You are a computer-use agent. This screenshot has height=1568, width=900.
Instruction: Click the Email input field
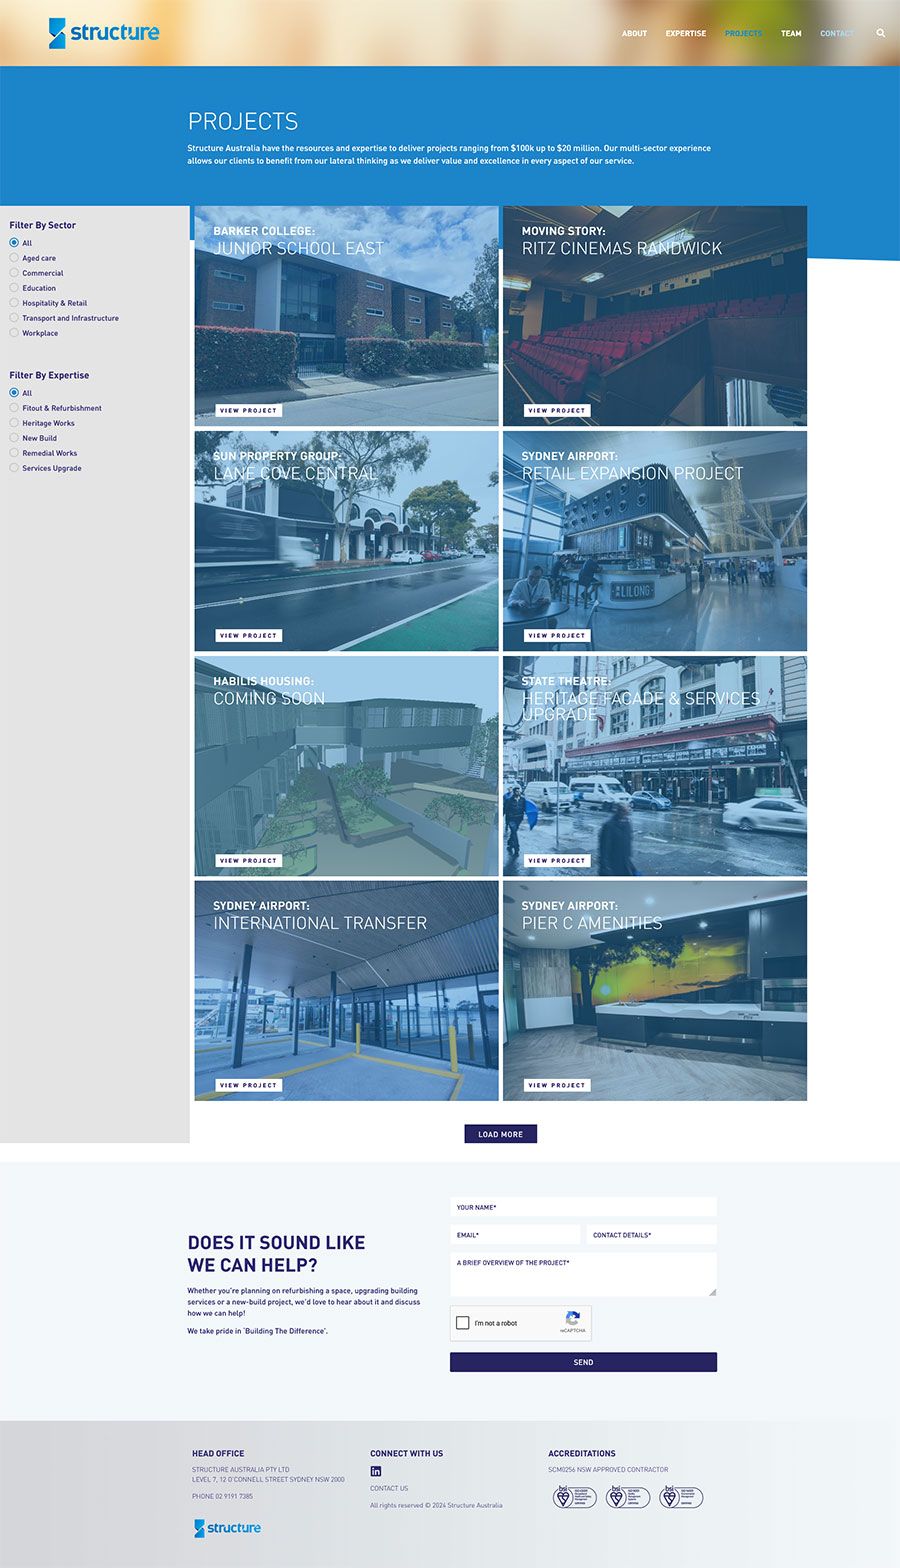[x=515, y=1235]
